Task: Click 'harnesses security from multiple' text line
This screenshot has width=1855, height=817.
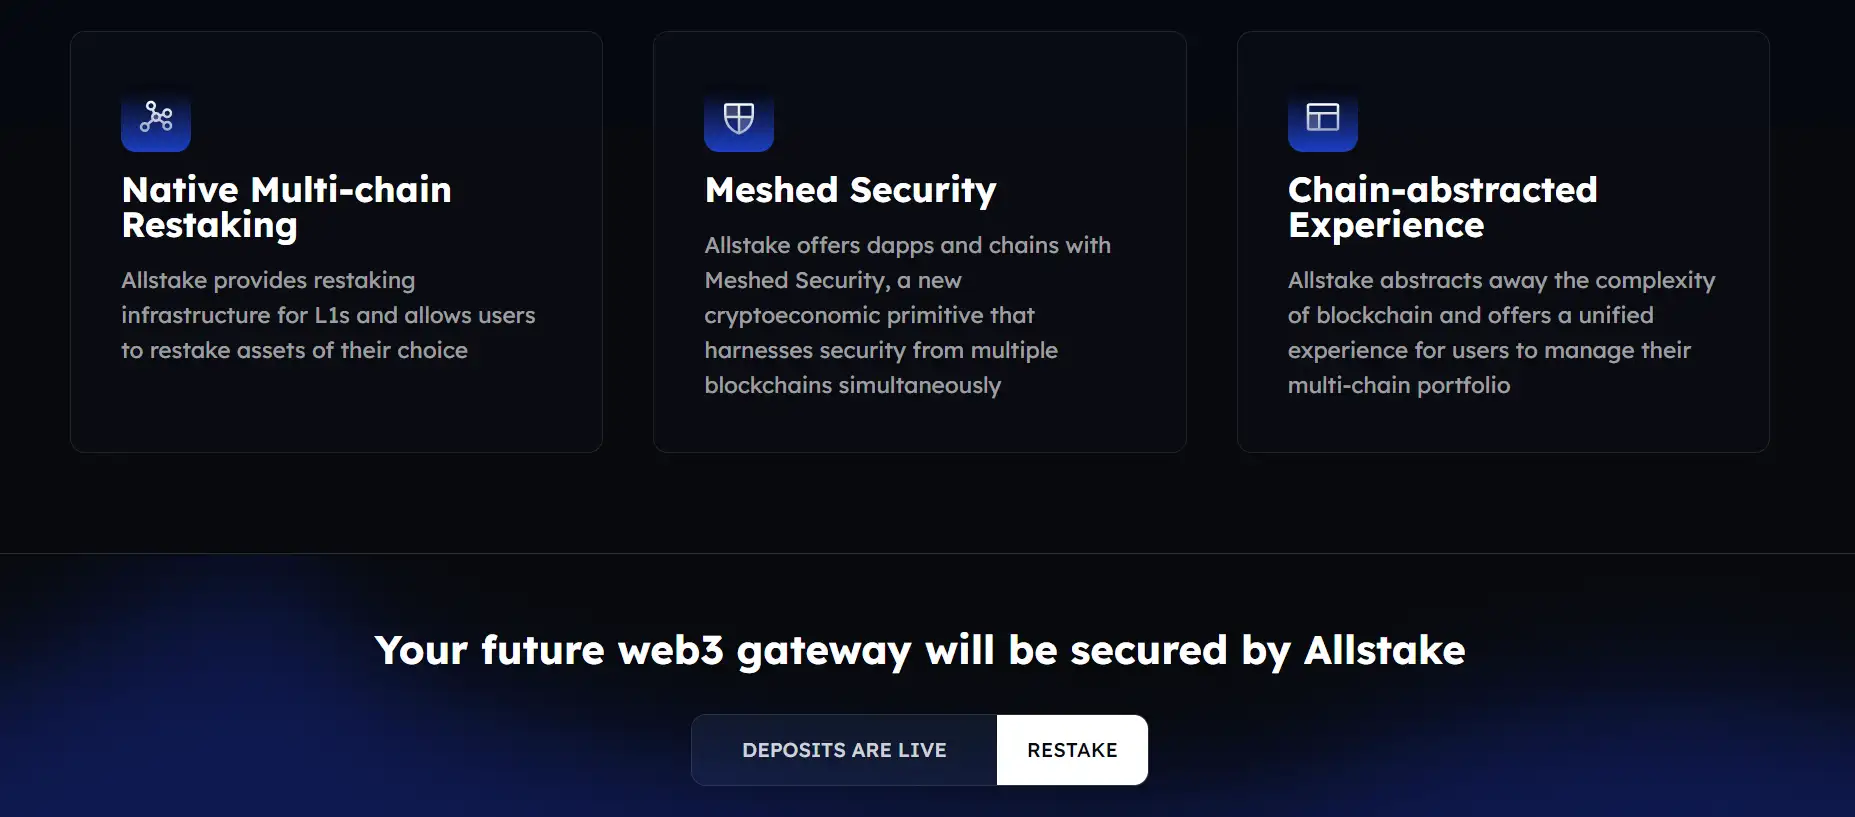Action: click(881, 350)
